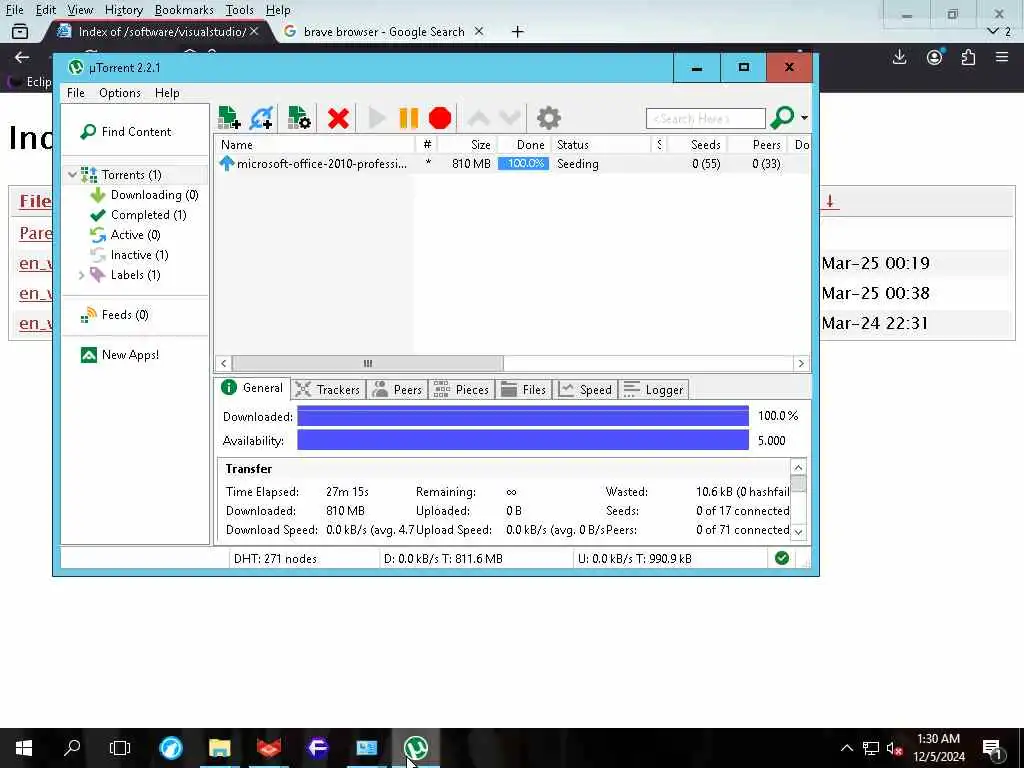
Task: Click Move Down Queue arrow icon
Action: pyautogui.click(x=510, y=118)
